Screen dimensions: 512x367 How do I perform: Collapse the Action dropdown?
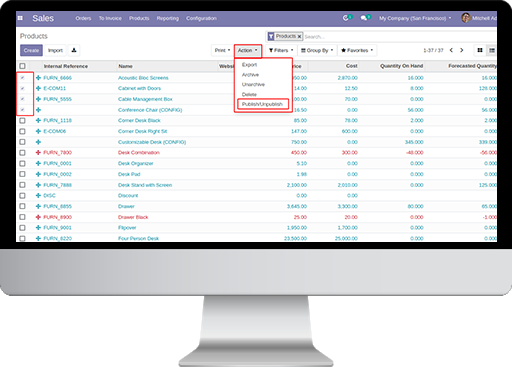(x=248, y=50)
